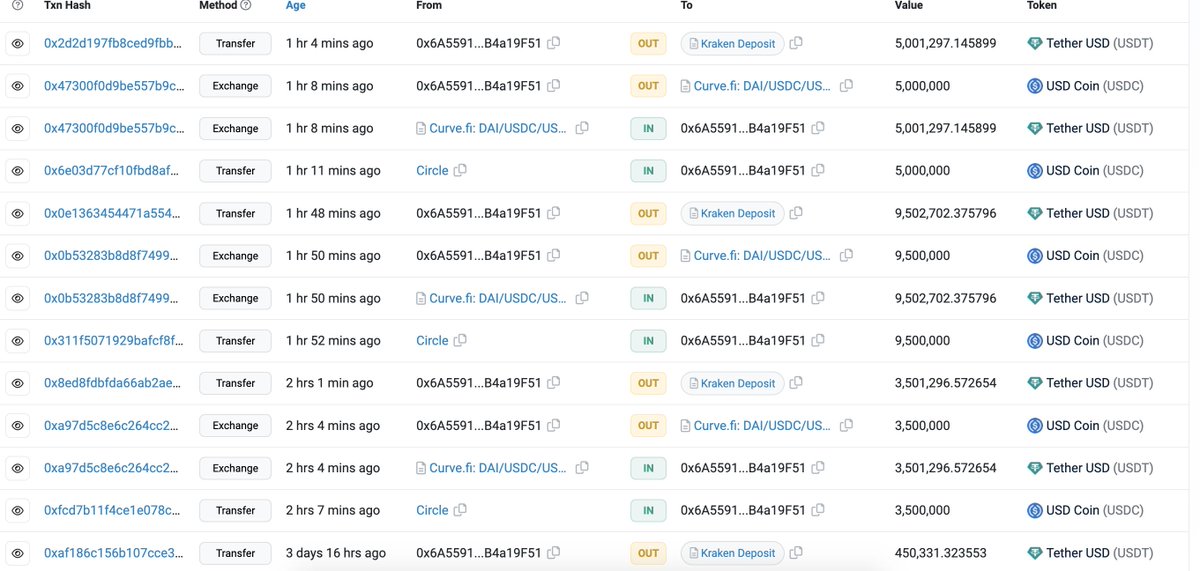Preview transaction 0x311f5071929bafcf8f via eye icon

tap(18, 341)
